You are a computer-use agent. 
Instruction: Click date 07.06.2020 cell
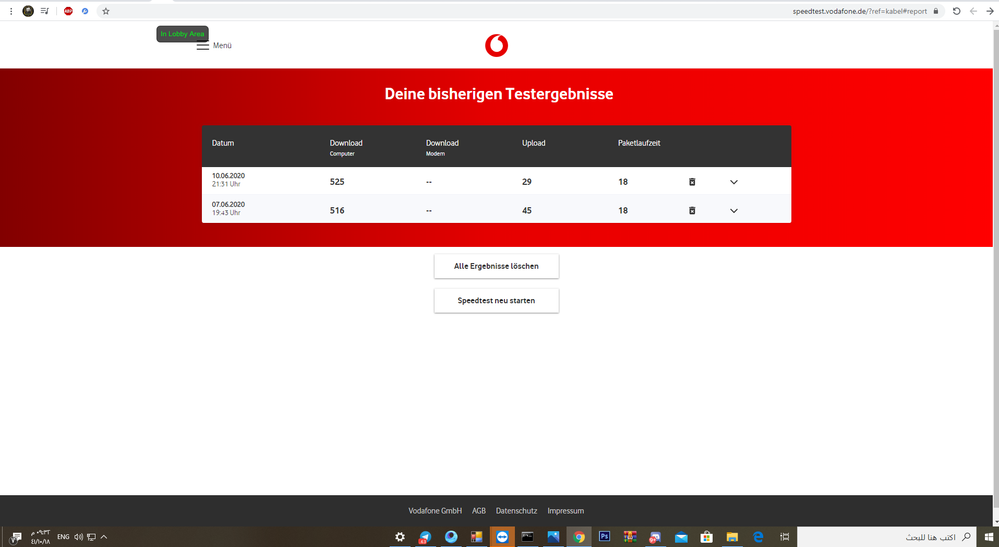[x=228, y=204]
